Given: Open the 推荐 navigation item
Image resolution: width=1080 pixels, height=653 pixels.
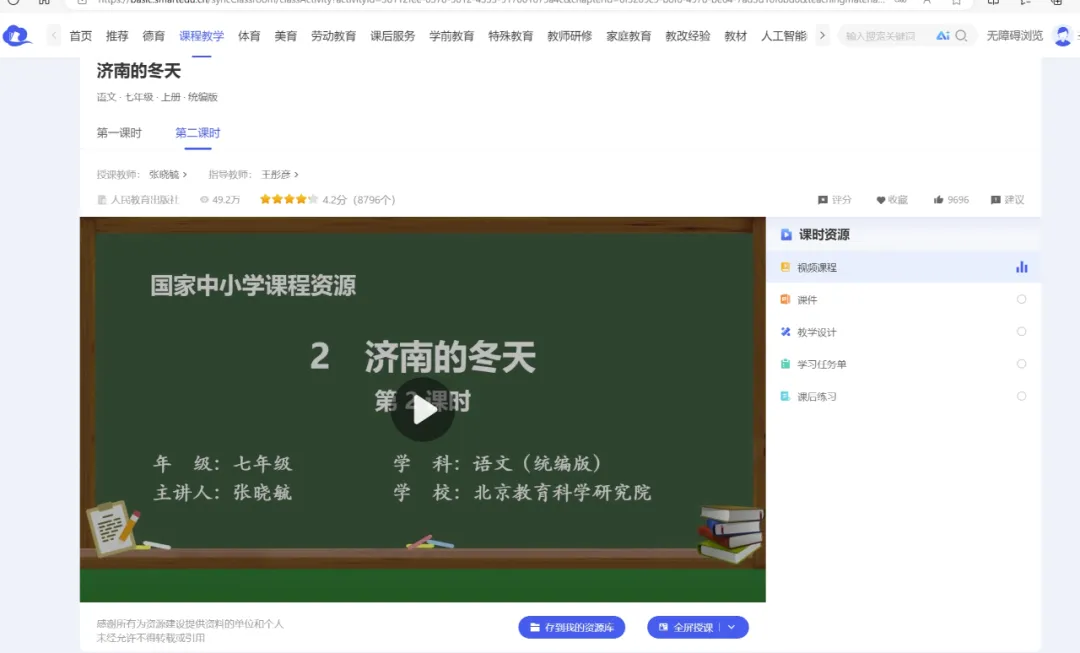Looking at the screenshot, I should pos(117,36).
